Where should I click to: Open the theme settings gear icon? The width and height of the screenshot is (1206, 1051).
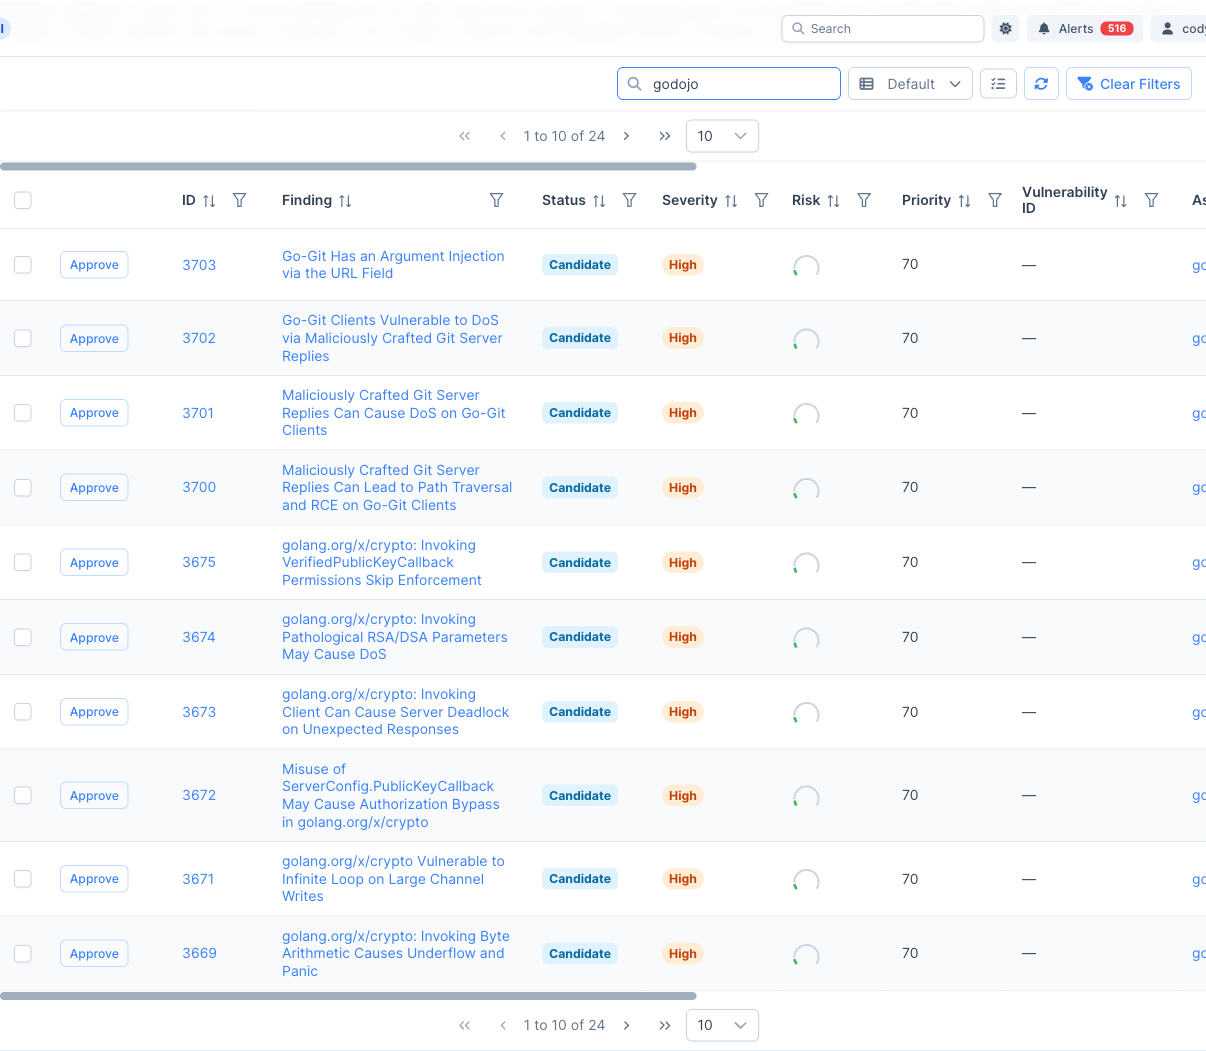click(1005, 29)
